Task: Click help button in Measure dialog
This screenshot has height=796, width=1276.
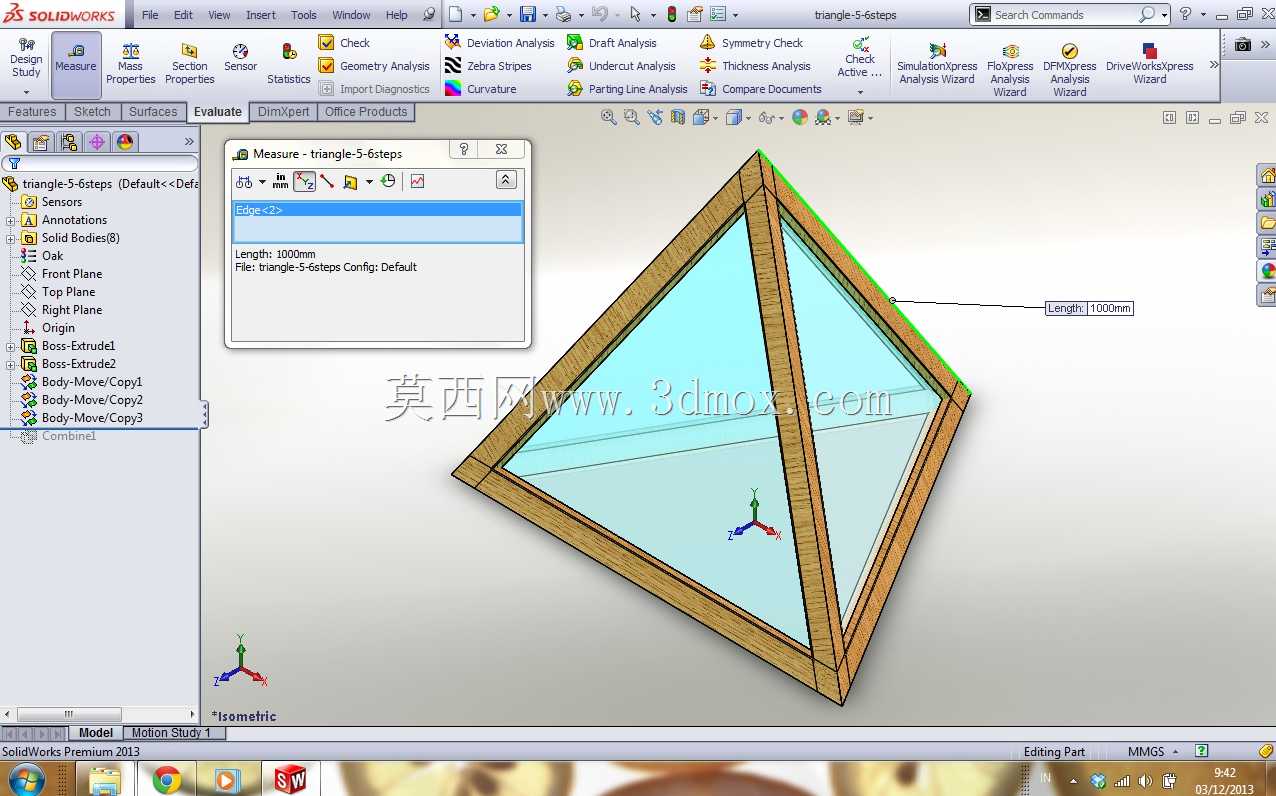Action: pos(464,150)
